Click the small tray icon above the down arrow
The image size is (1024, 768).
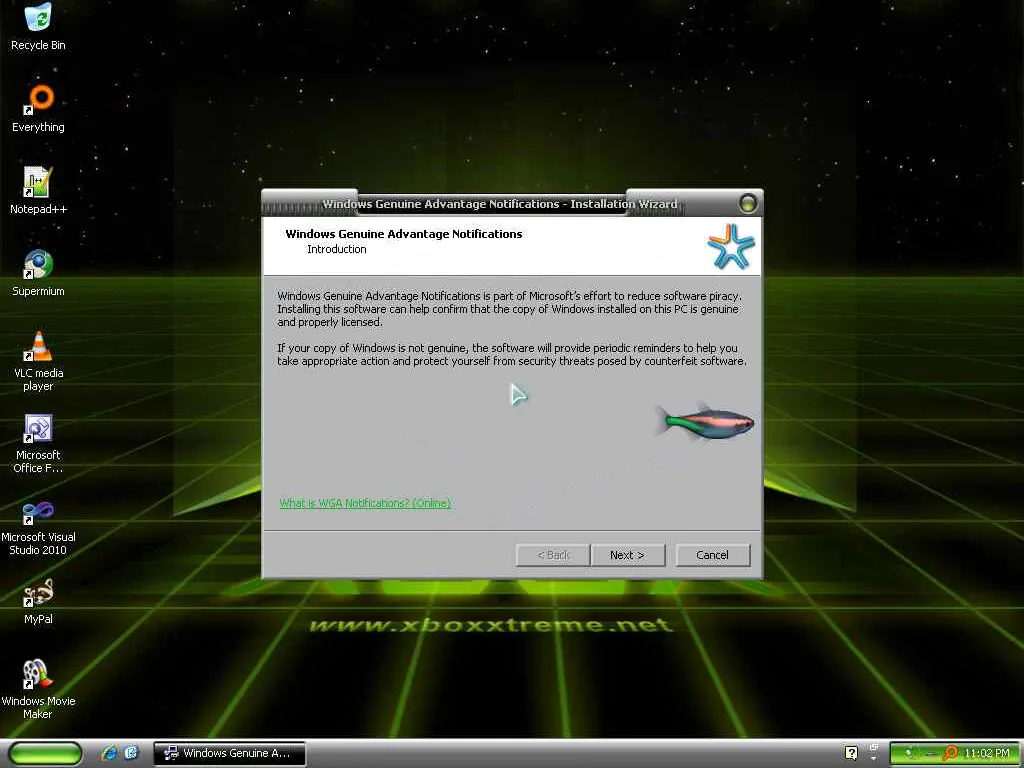pos(873,747)
